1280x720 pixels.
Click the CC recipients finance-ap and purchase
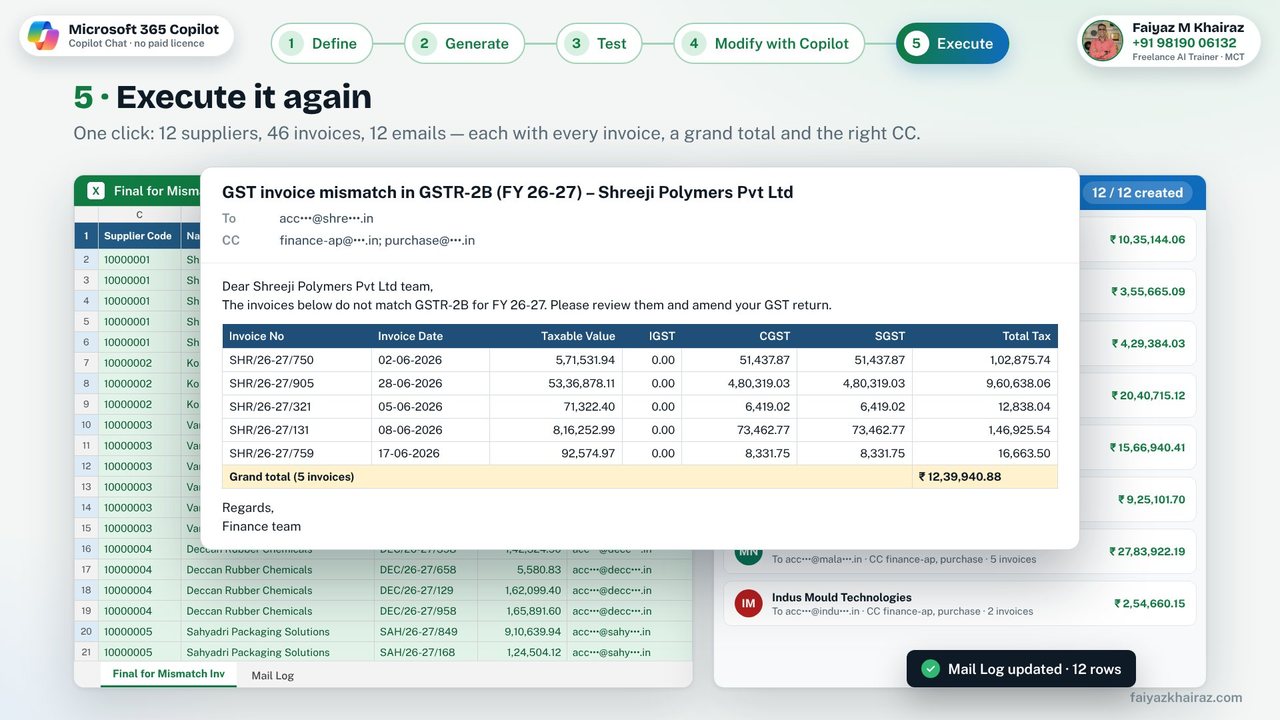coord(377,240)
